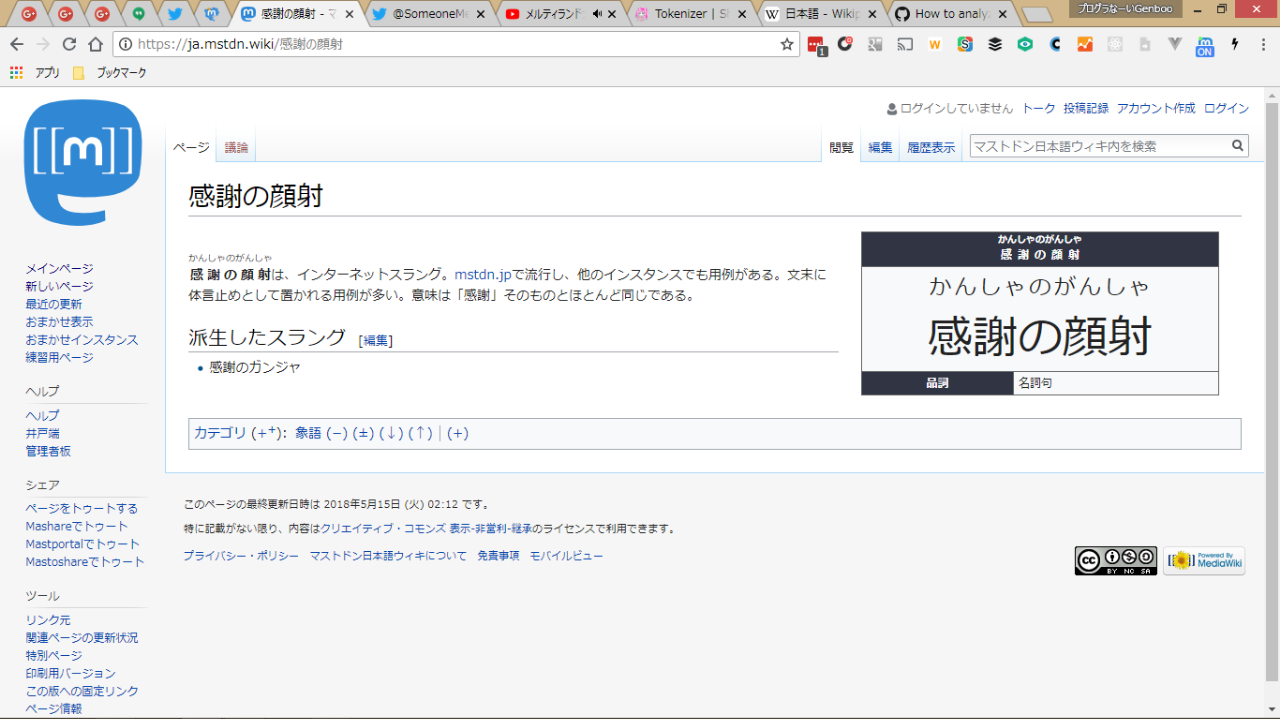Click the wiki search input field
1280x719 pixels.
tap(1098, 146)
